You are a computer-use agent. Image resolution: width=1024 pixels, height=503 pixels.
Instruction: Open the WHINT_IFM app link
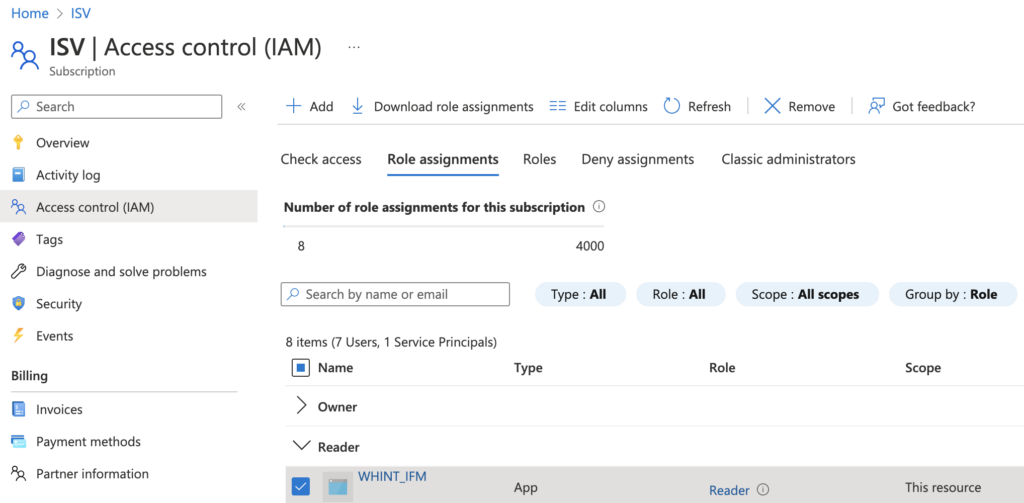coord(392,476)
